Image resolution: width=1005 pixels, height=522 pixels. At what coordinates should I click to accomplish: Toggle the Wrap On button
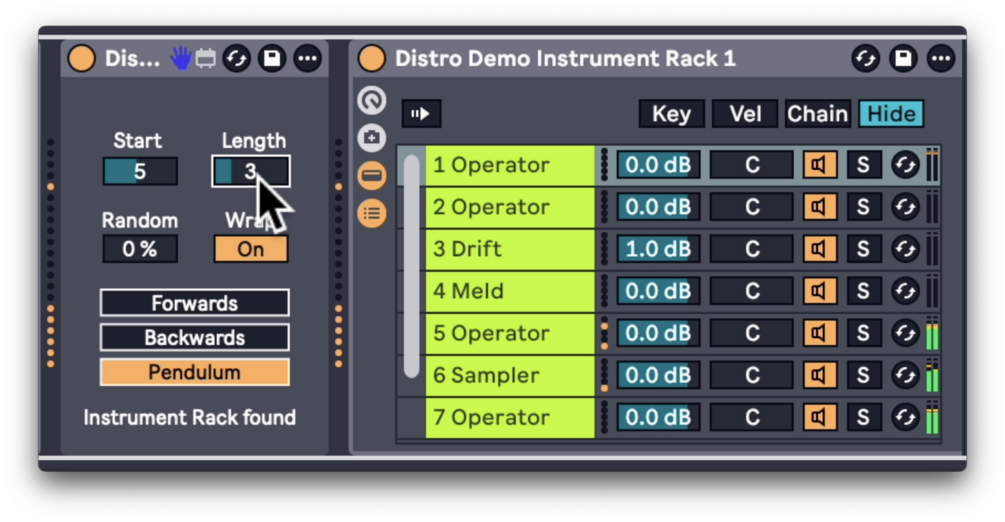(x=251, y=249)
